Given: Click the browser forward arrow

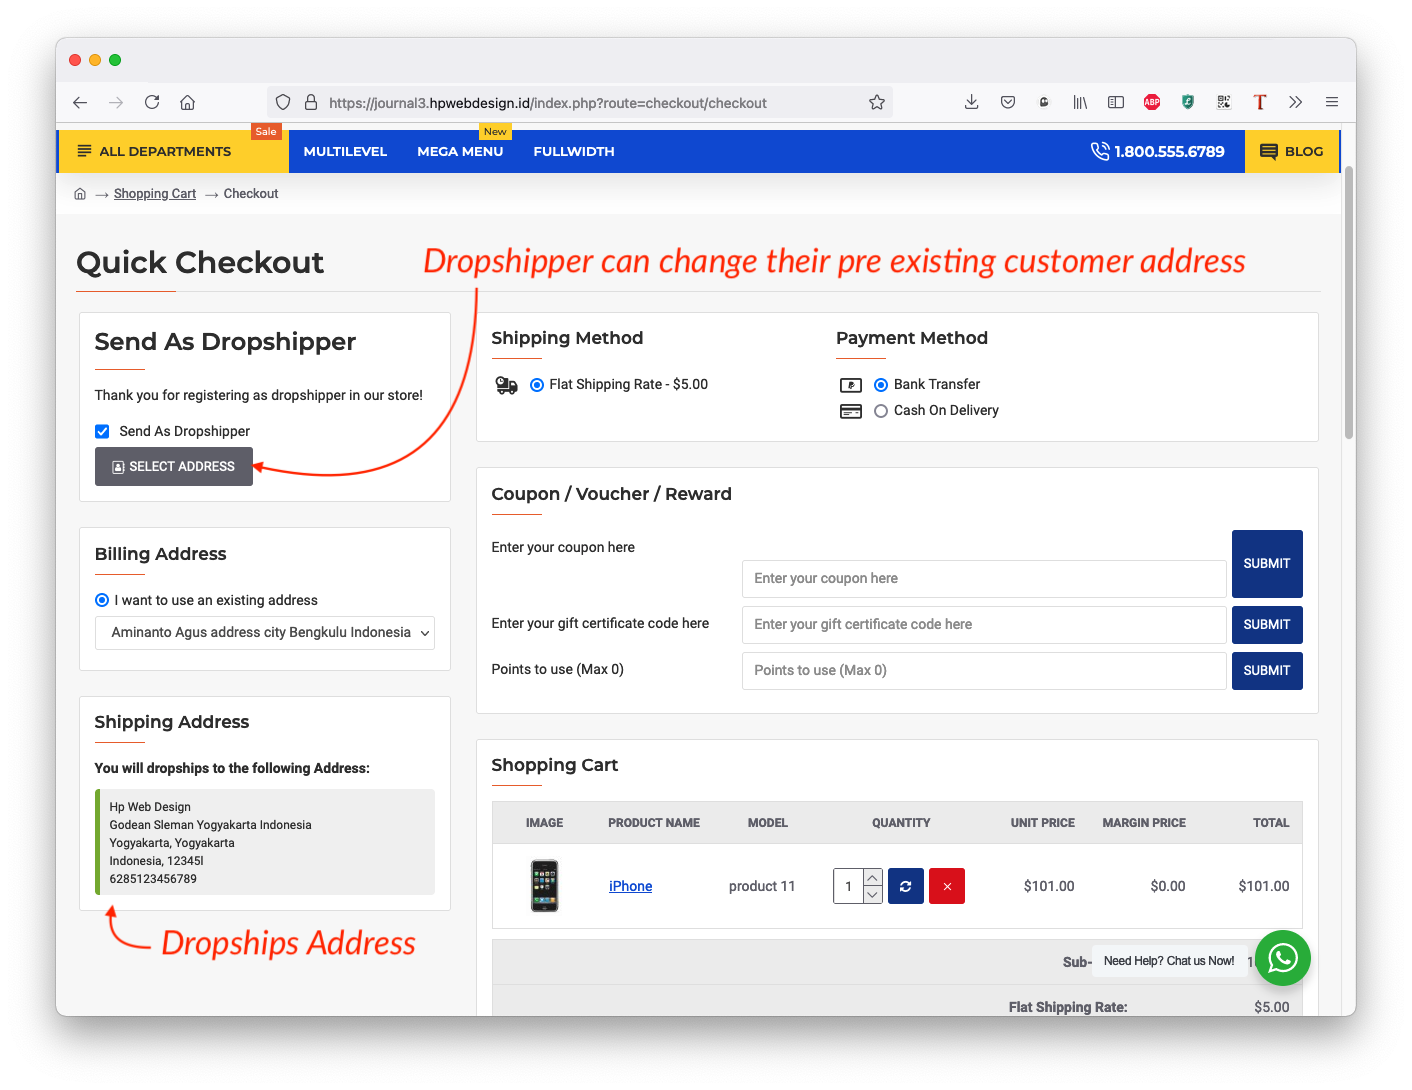Looking at the screenshot, I should coord(116,102).
